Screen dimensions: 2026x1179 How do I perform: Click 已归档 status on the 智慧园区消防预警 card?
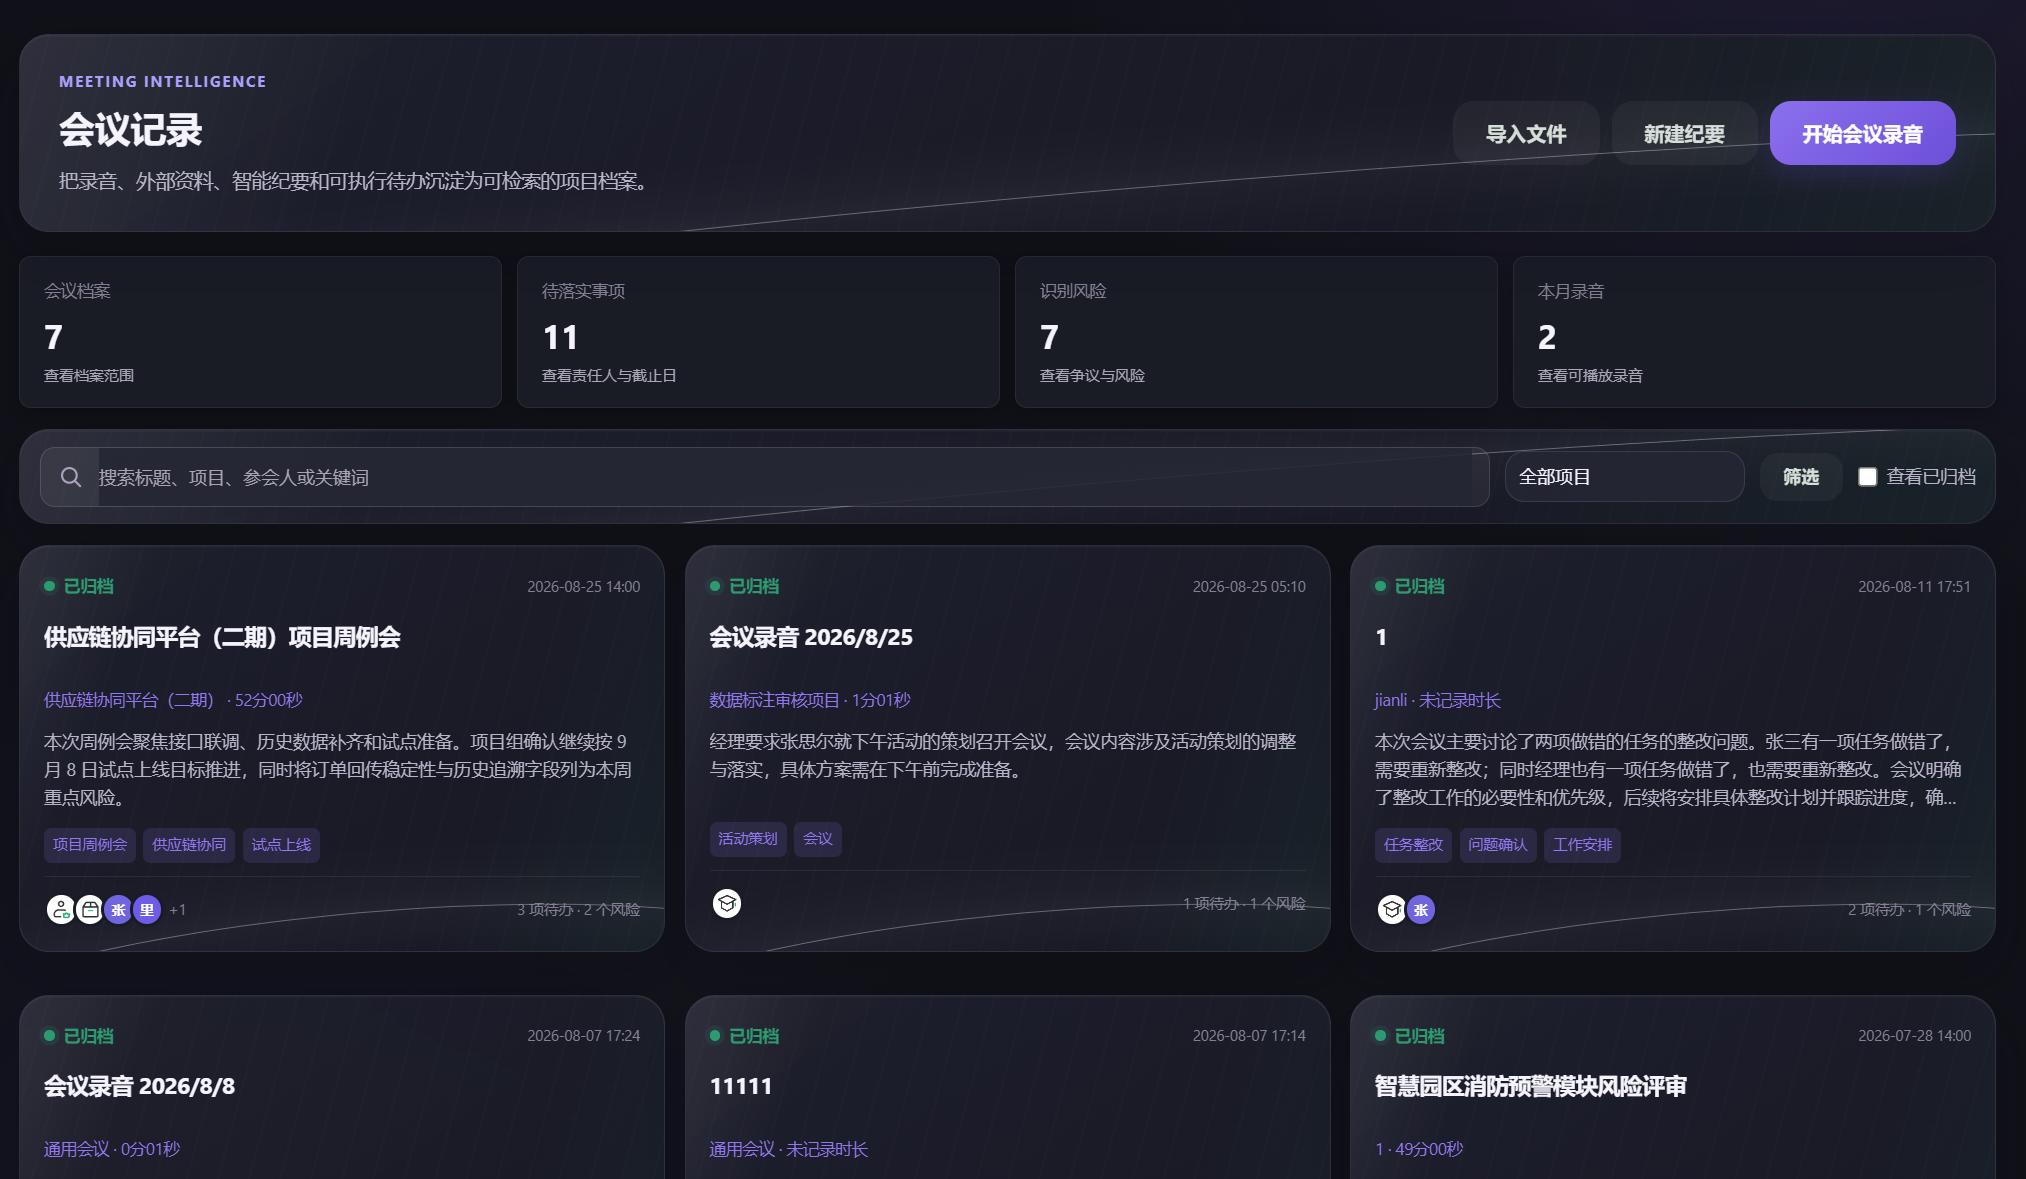[1410, 1036]
